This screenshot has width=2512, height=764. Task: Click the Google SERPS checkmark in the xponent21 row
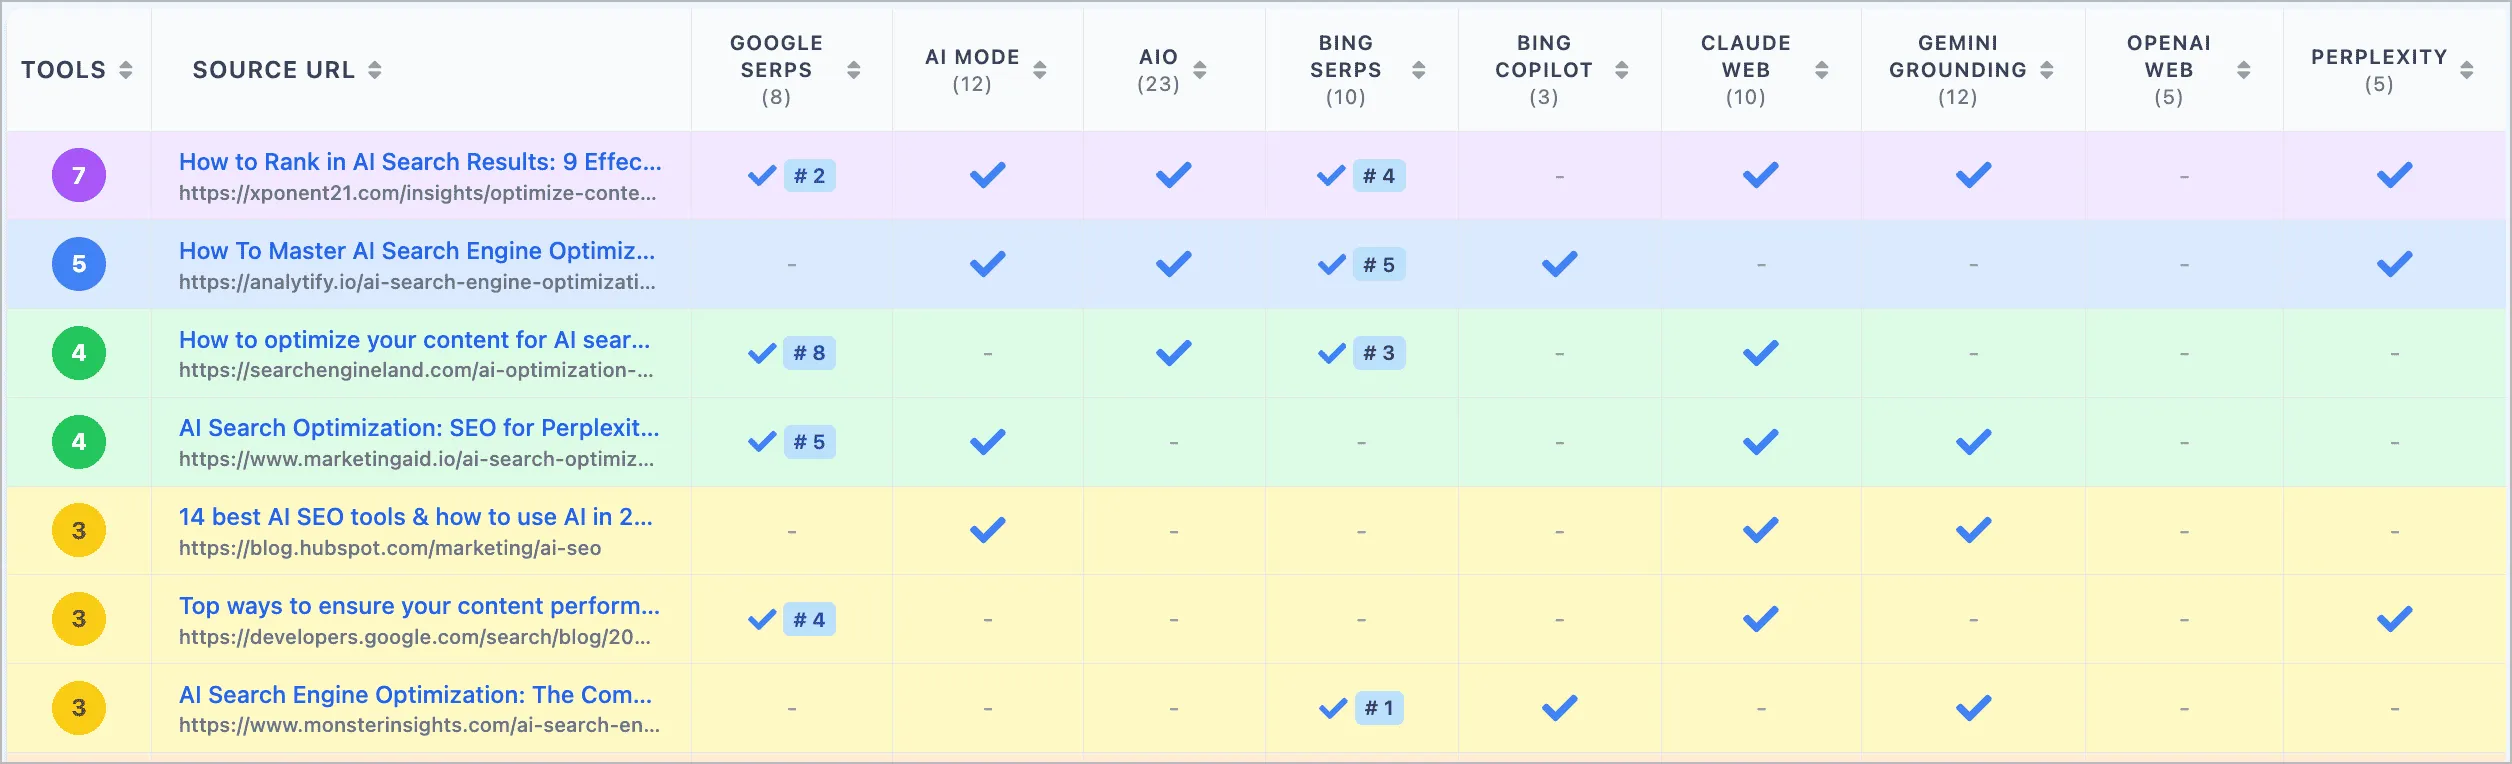[x=762, y=174]
